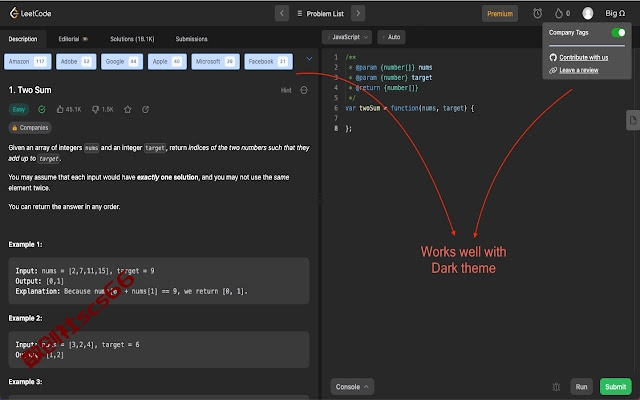
Task: Click the list icon beside Problem List
Action: click(300, 13)
